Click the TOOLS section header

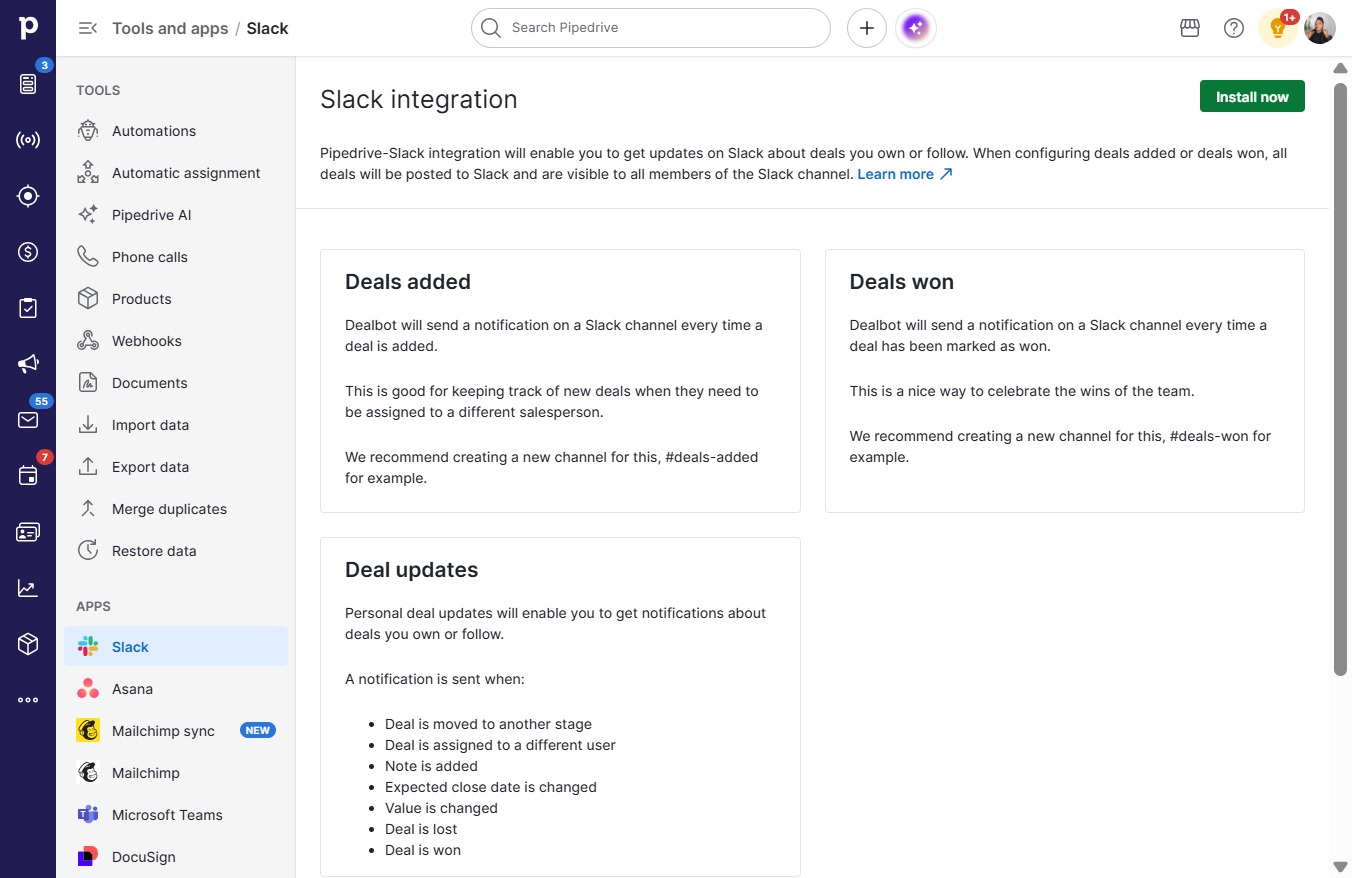[98, 90]
